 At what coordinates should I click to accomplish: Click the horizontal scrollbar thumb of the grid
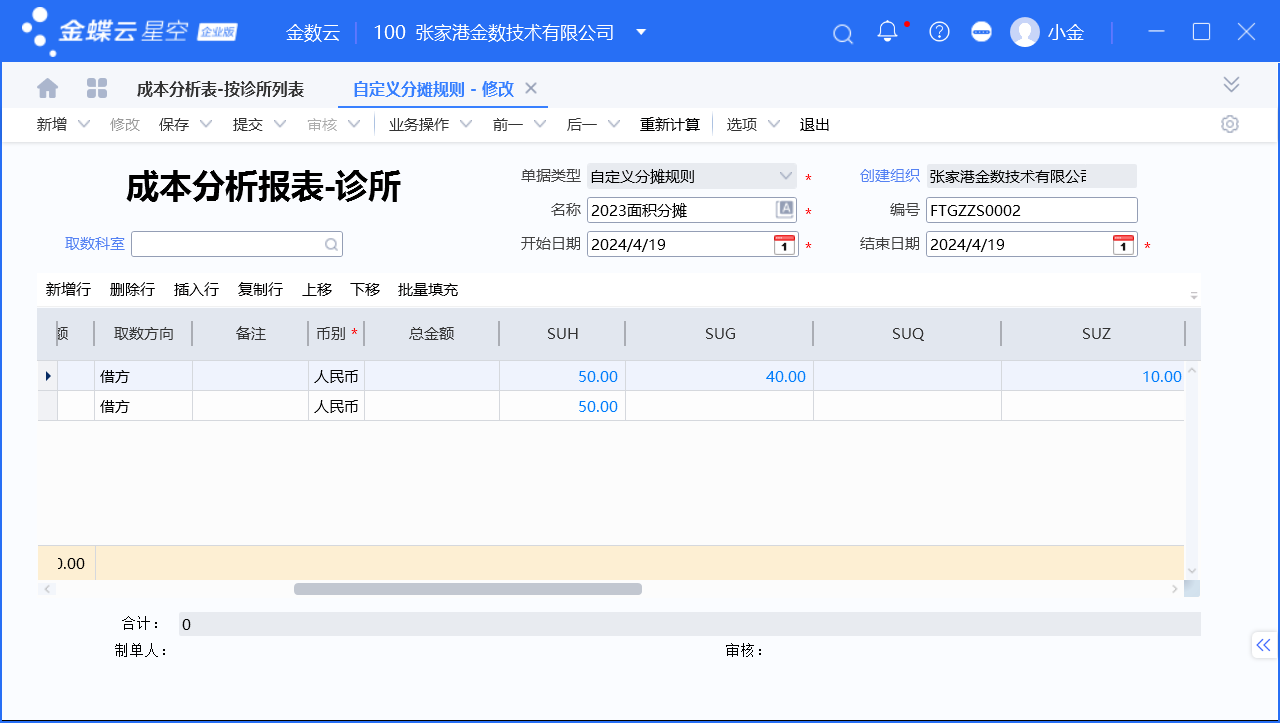pos(468,589)
